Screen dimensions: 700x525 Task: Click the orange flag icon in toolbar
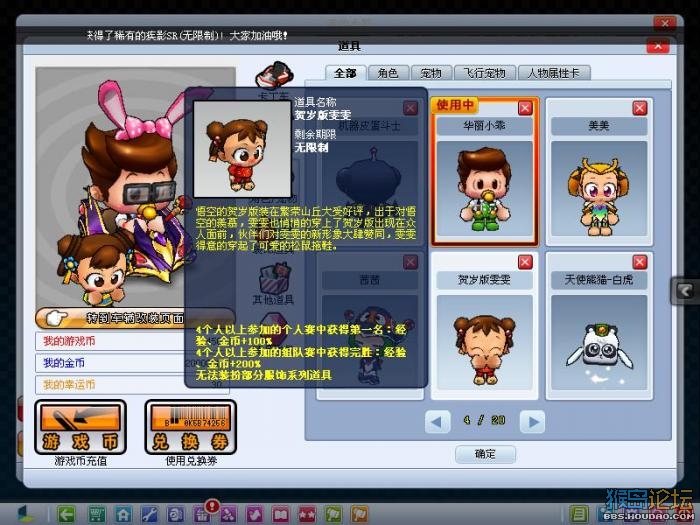pyautogui.click(x=360, y=515)
